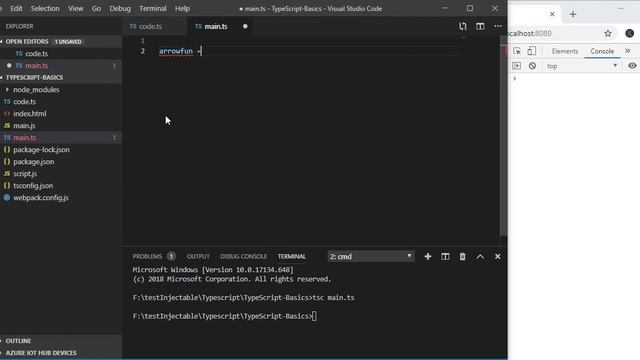Switch to the code.ts editor tab

click(151, 27)
